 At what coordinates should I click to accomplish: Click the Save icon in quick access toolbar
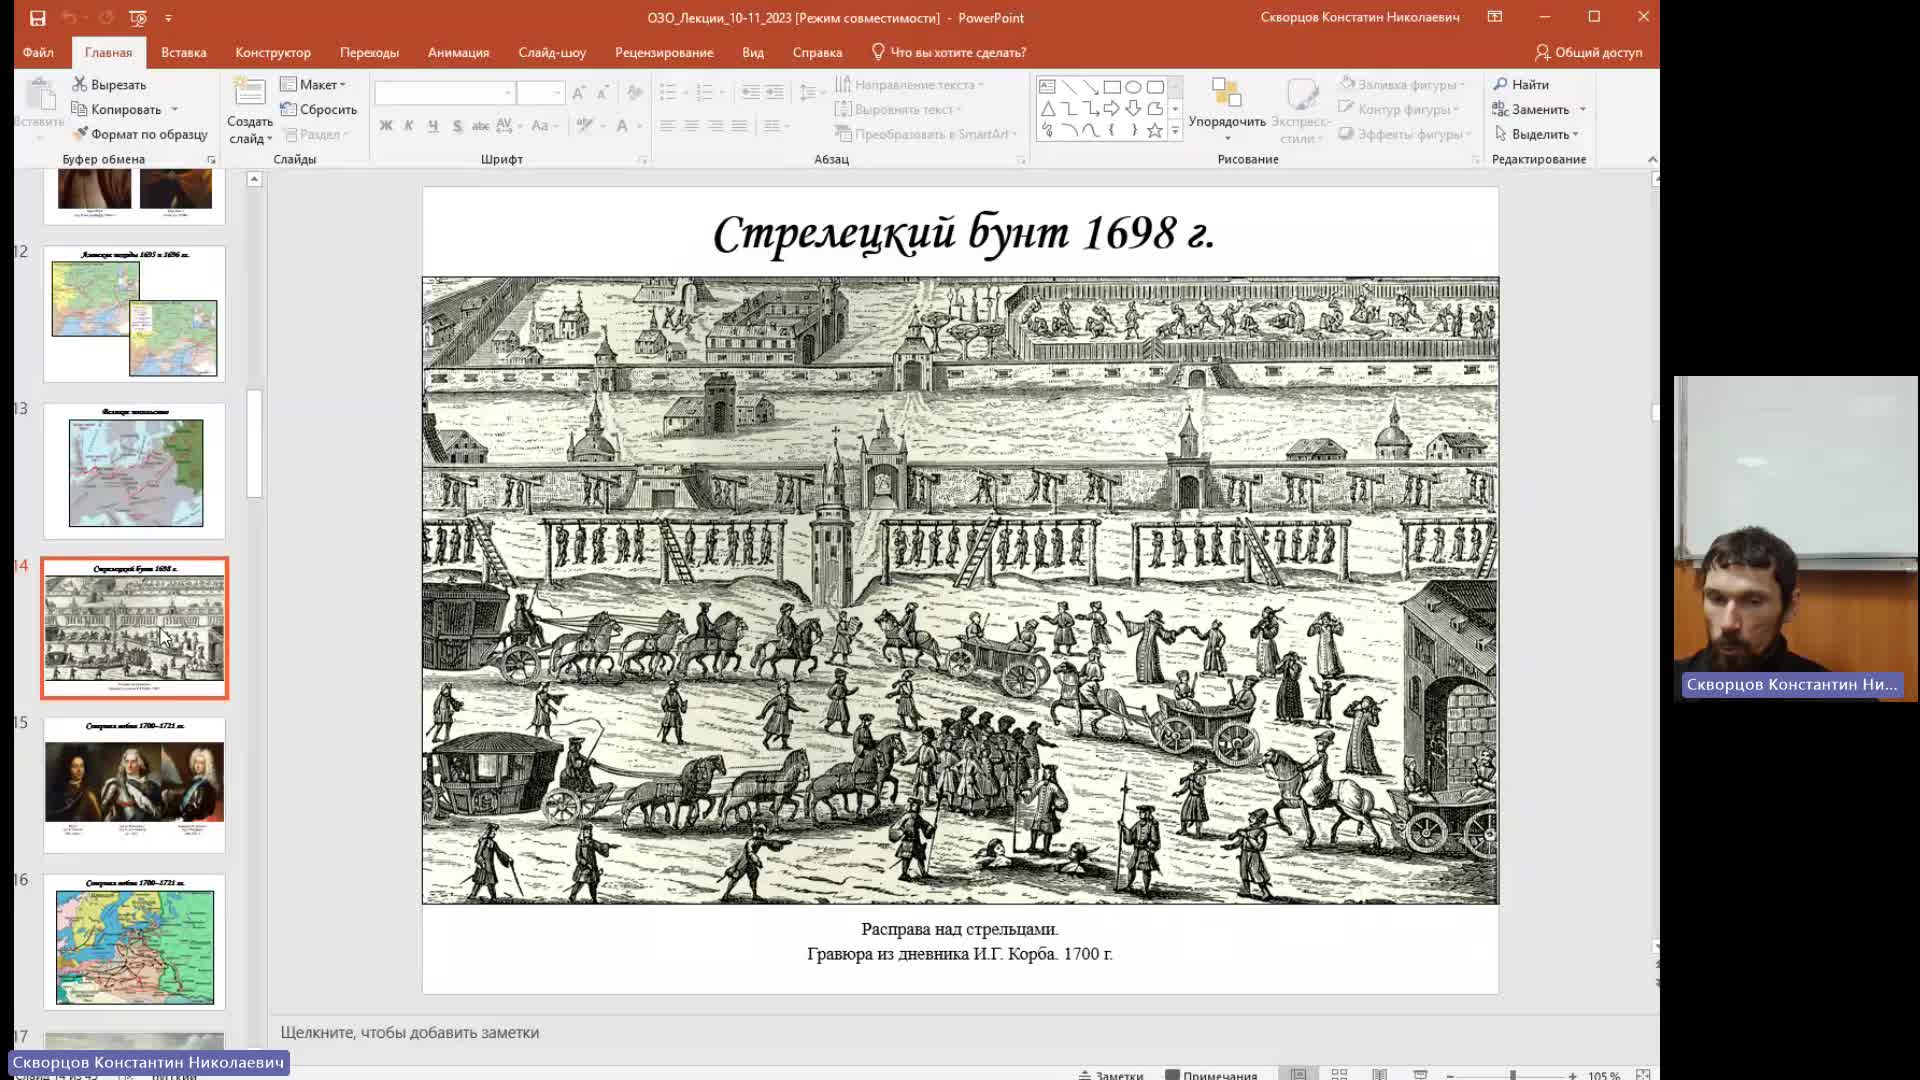tap(37, 18)
